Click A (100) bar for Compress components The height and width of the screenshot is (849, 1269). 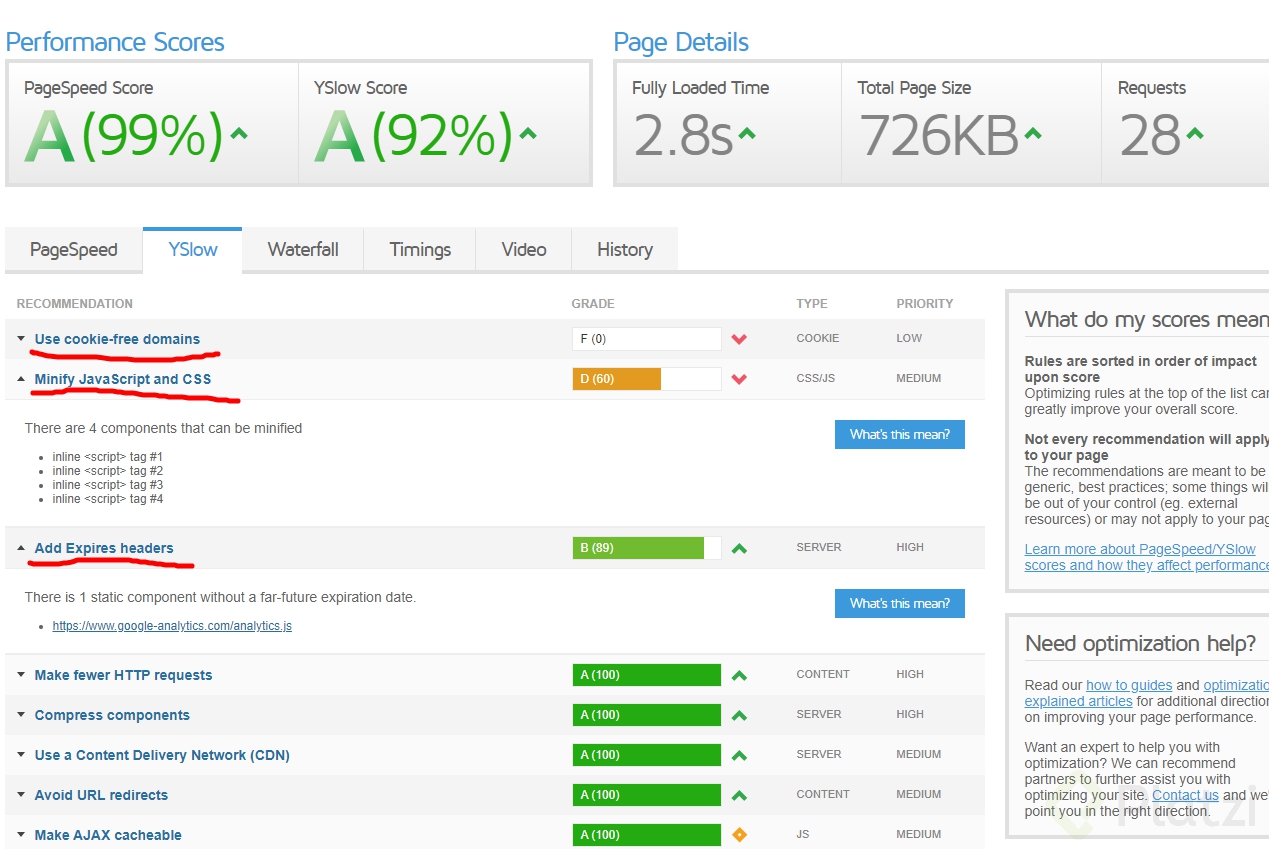coord(647,715)
